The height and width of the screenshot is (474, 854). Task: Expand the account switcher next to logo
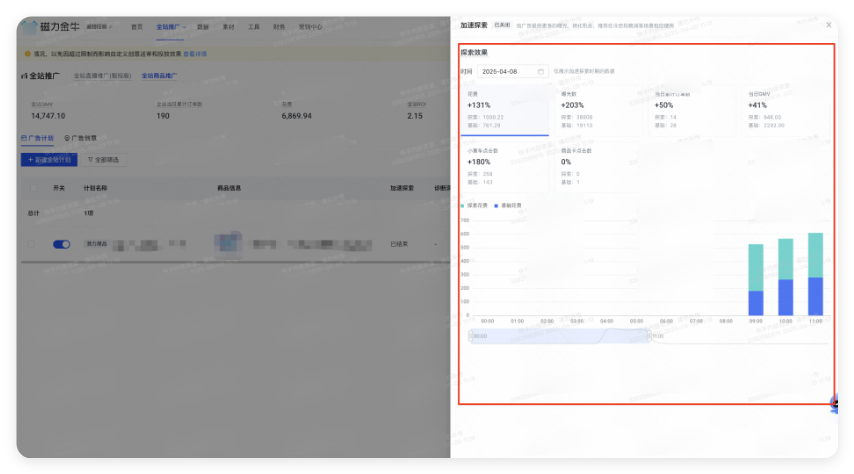click(x=98, y=26)
